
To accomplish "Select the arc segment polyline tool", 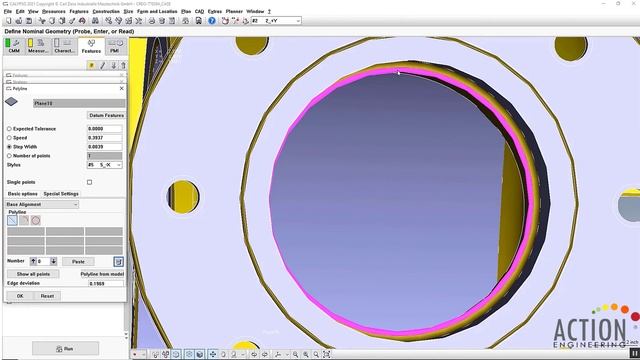I will pyautogui.click(x=24, y=220).
